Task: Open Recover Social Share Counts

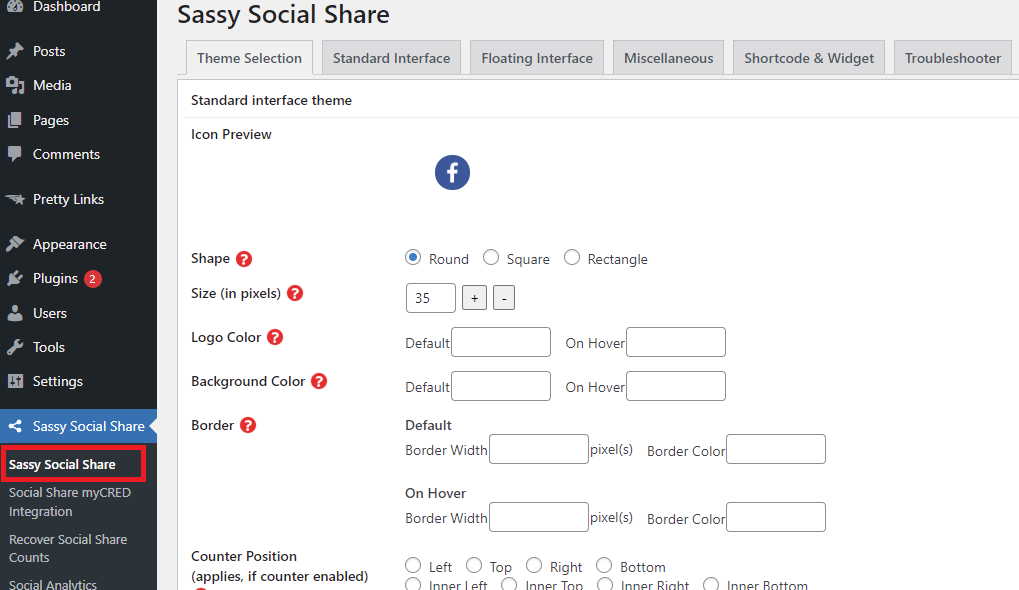Action: pos(68,548)
